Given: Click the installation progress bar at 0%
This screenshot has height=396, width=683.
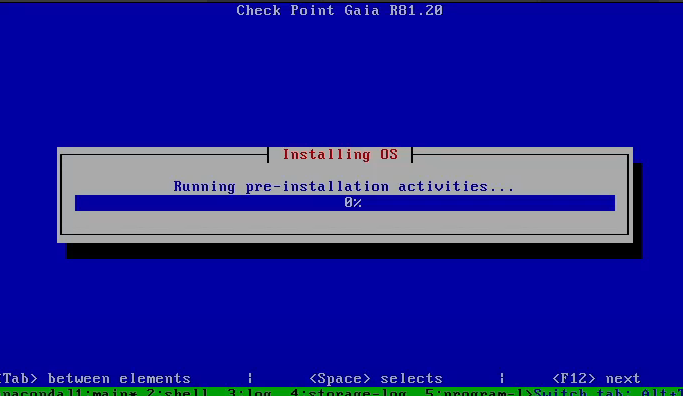Looking at the screenshot, I should [x=345, y=203].
